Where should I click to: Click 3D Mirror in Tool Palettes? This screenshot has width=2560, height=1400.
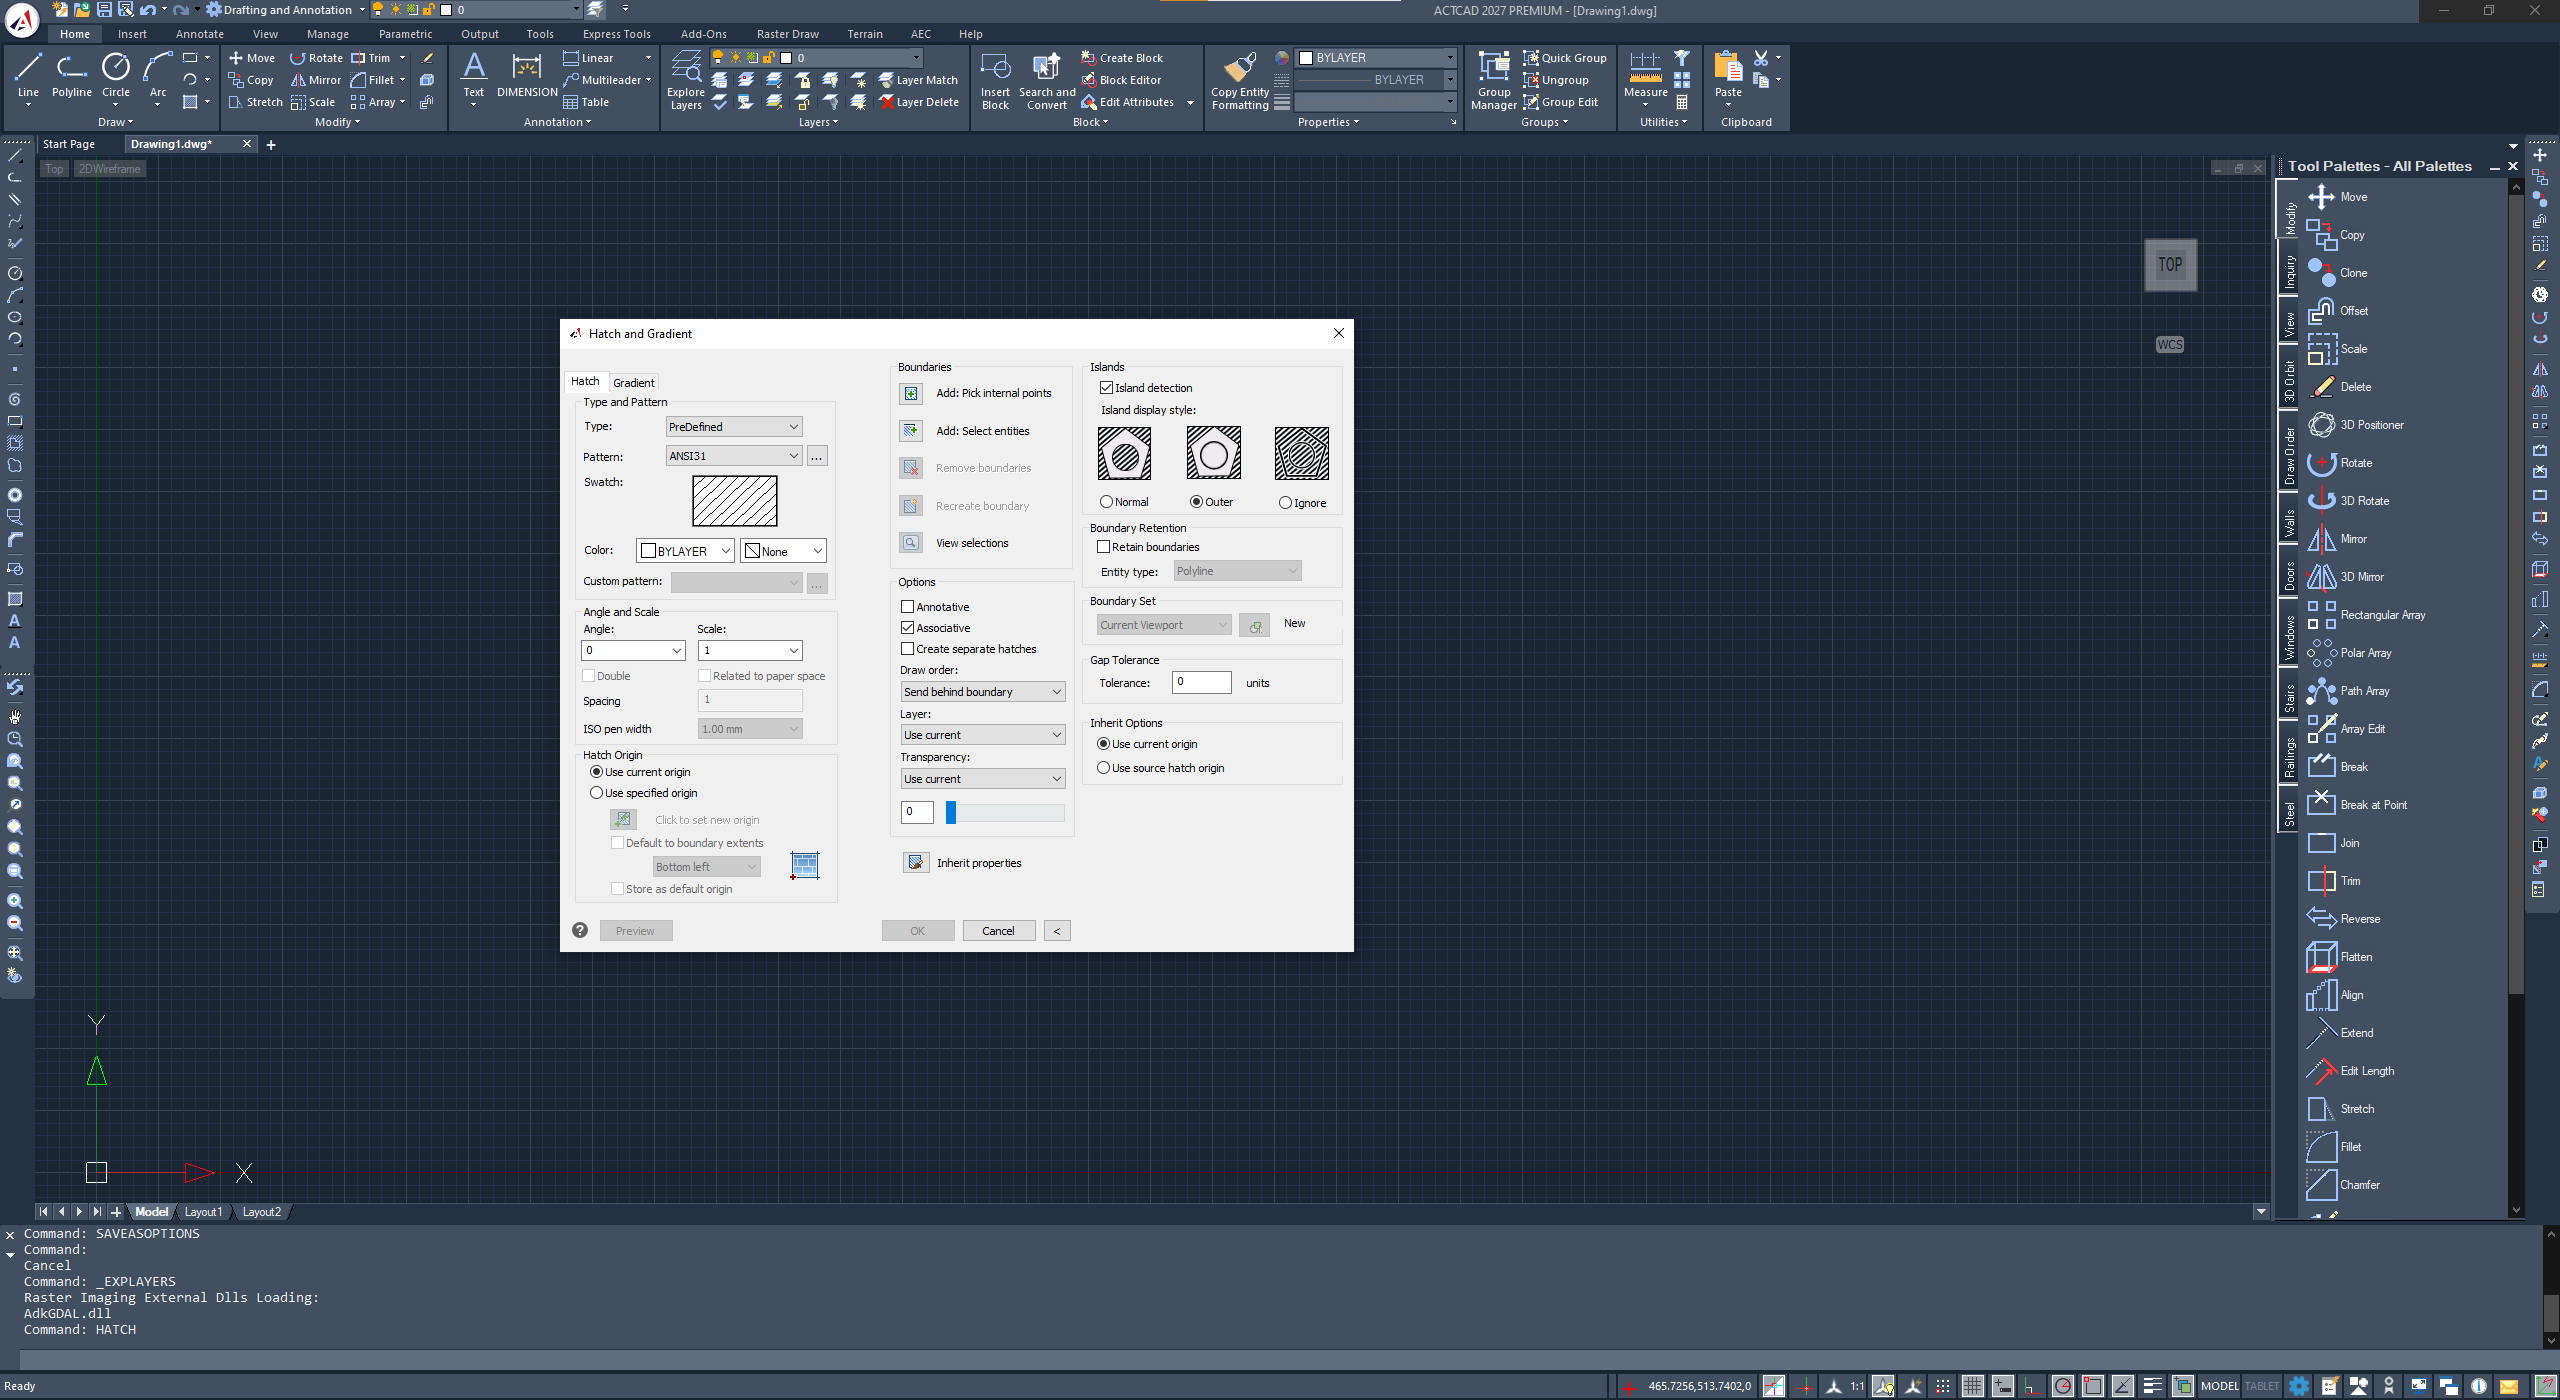2346,577
